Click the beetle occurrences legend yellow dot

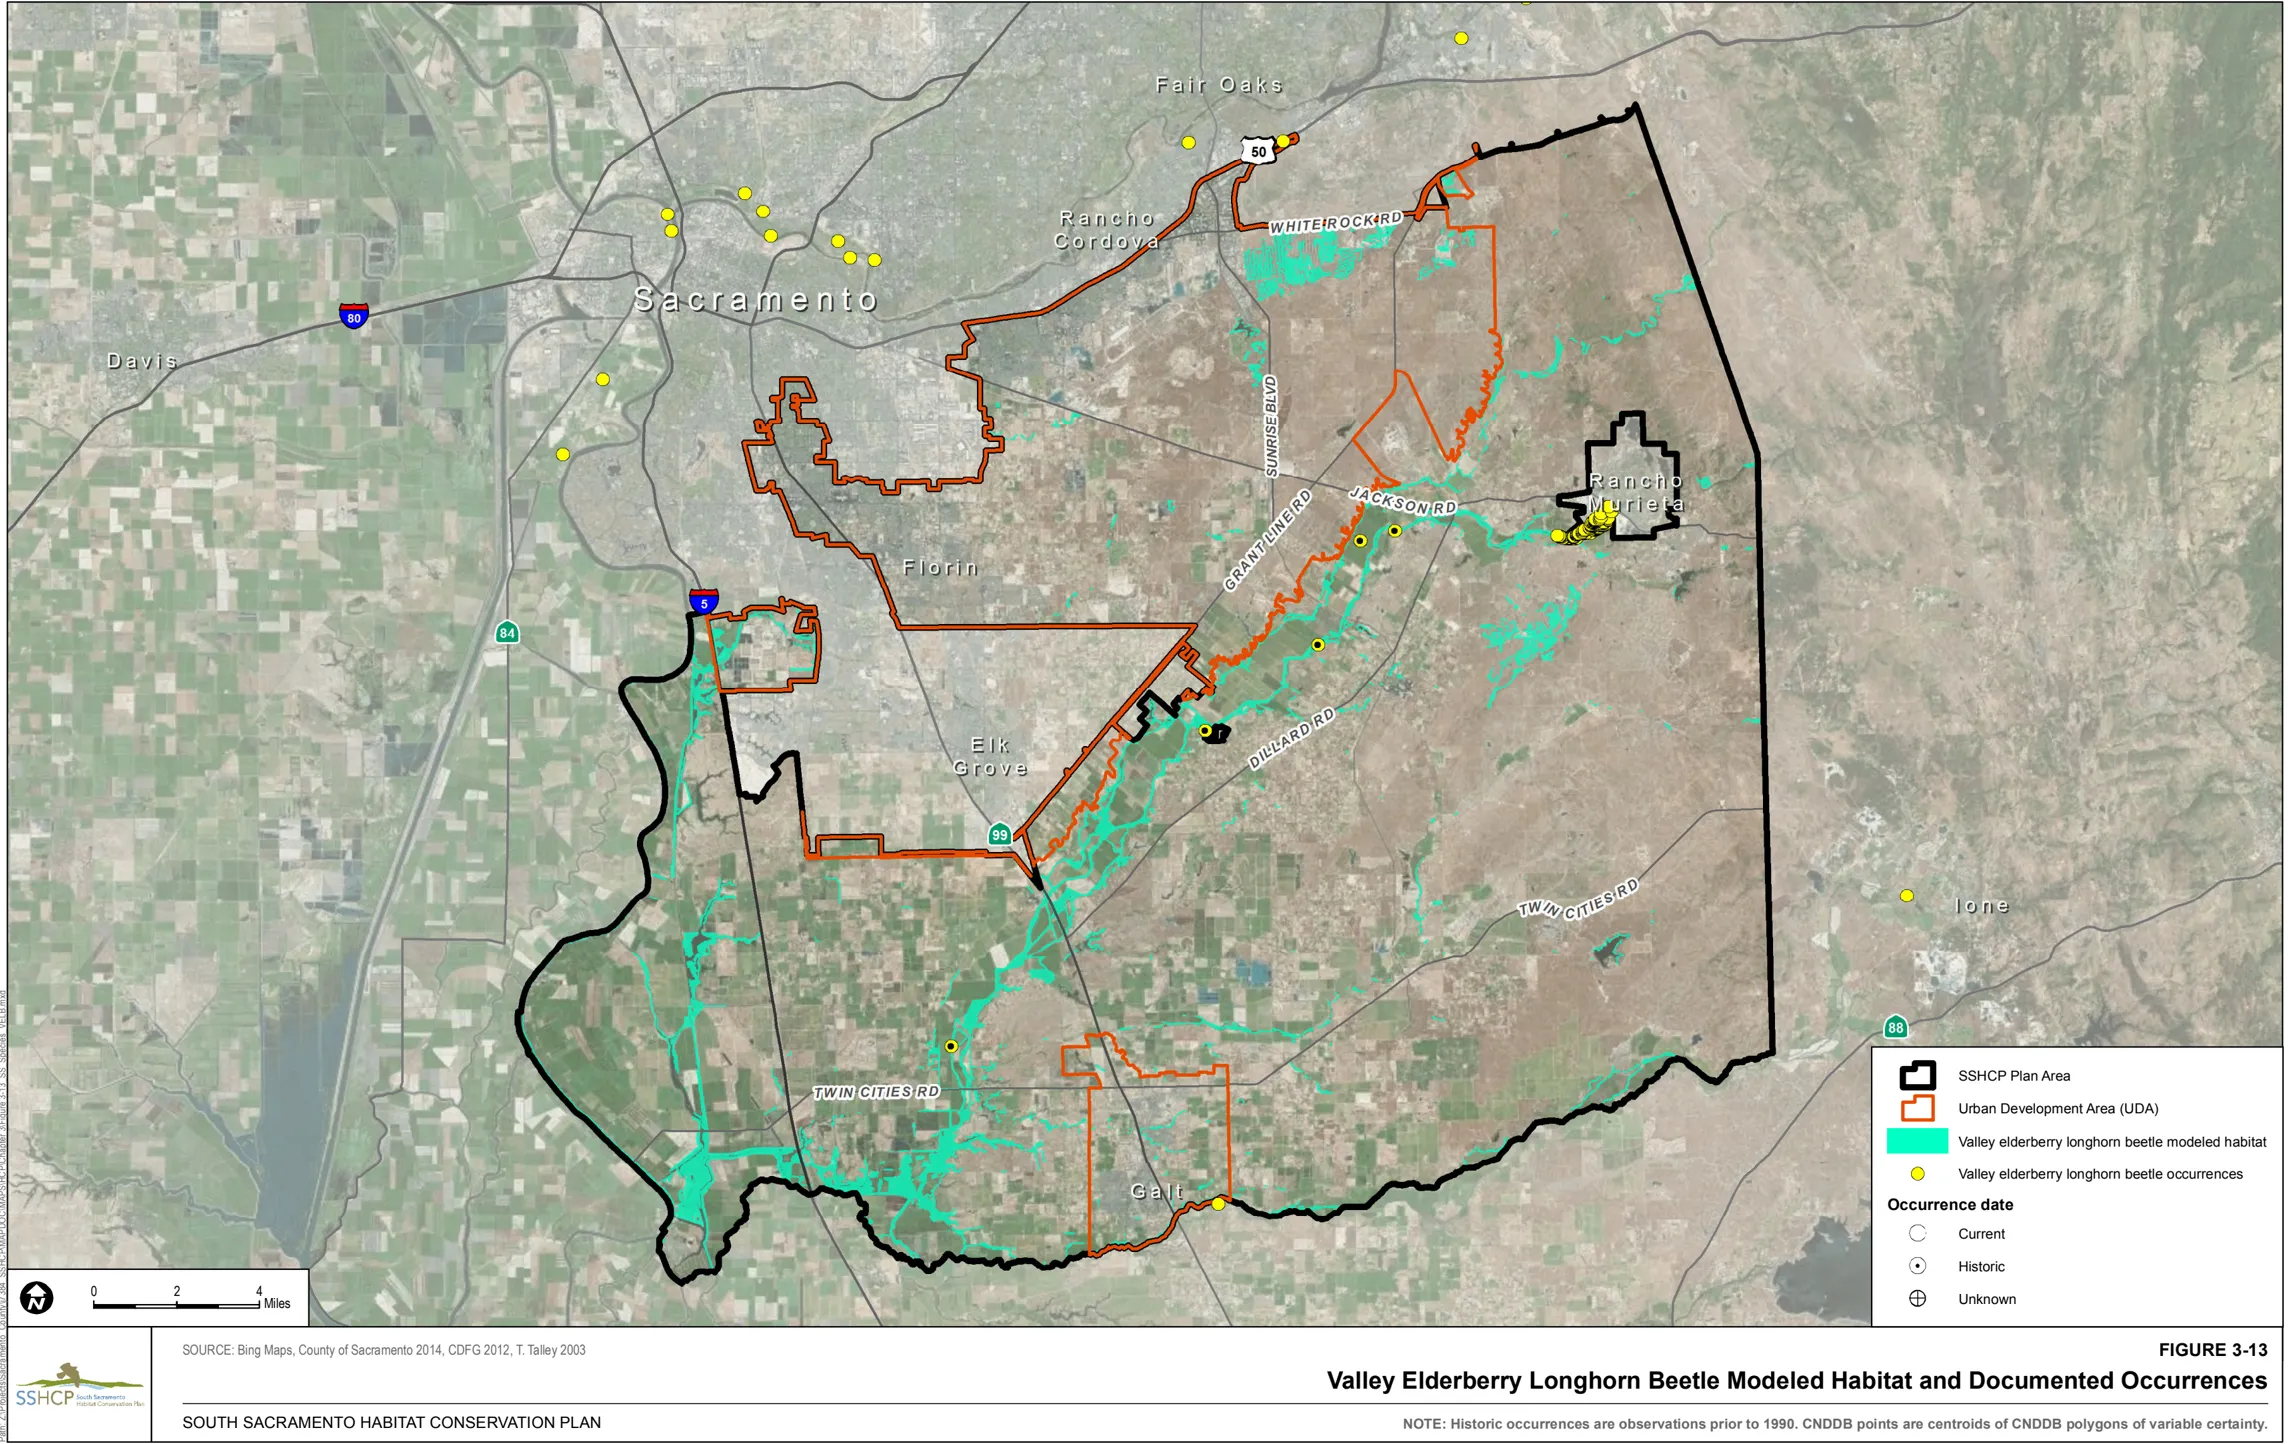(x=1917, y=1174)
